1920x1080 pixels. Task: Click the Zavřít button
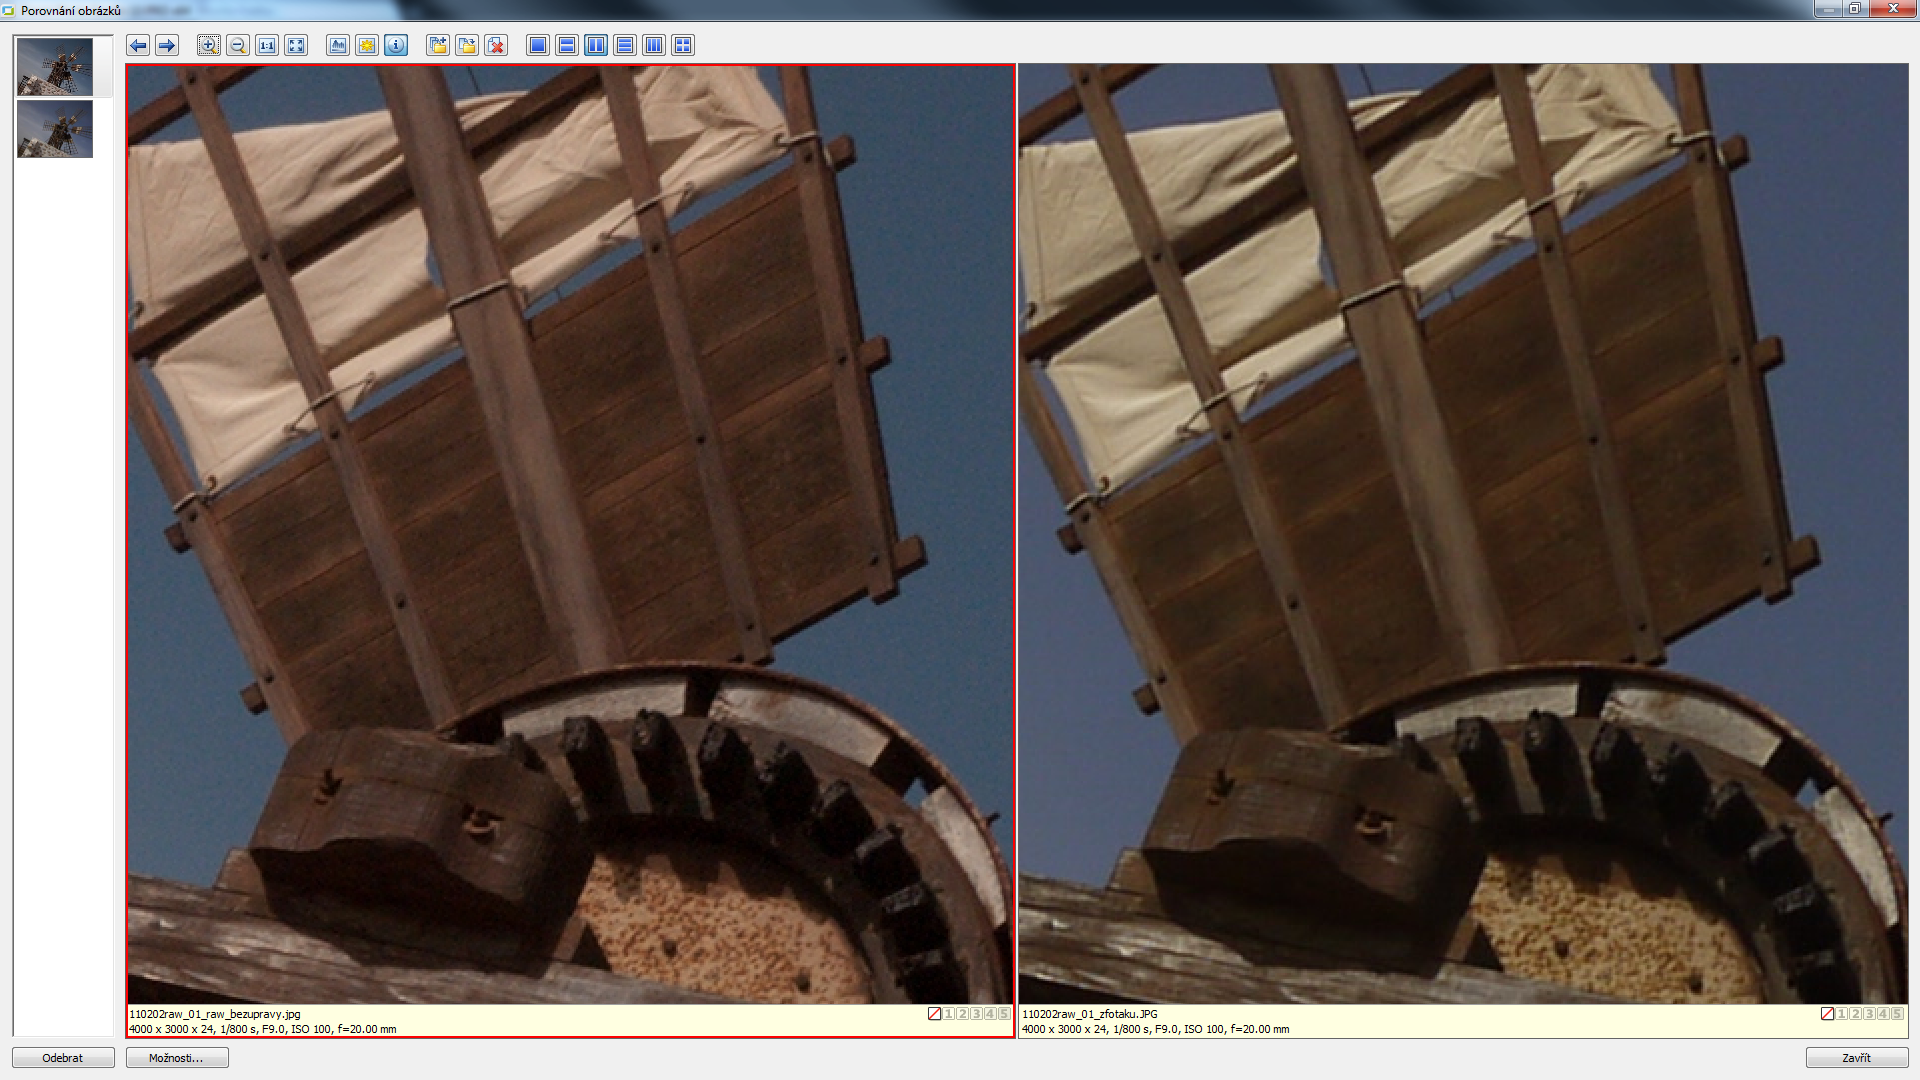click(x=1856, y=1057)
